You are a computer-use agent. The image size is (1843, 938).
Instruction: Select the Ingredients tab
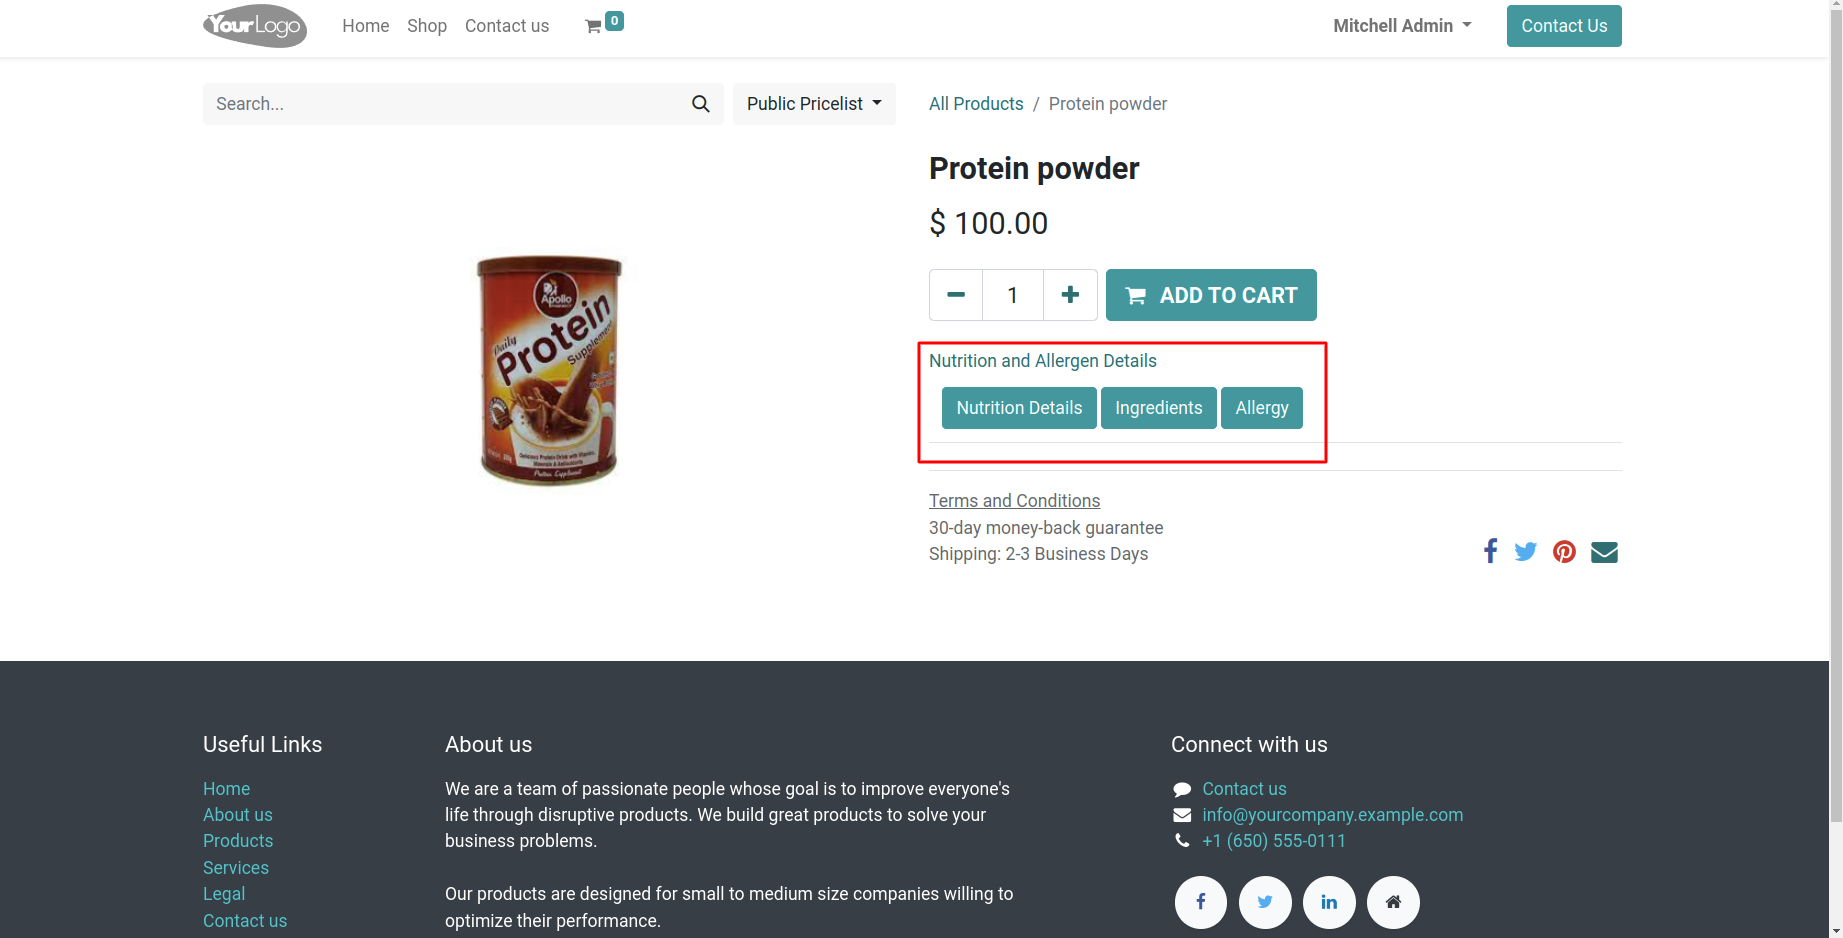[1159, 408]
